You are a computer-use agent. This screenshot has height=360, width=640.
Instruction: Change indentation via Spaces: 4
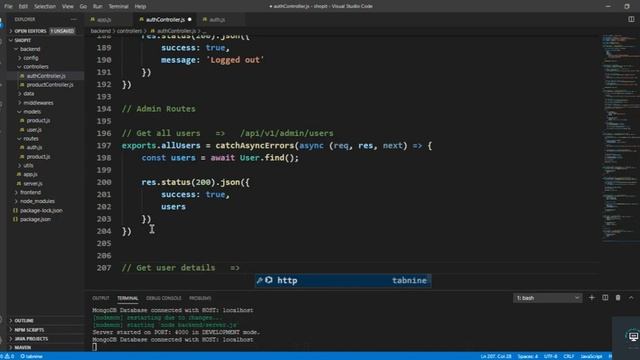click(528, 356)
